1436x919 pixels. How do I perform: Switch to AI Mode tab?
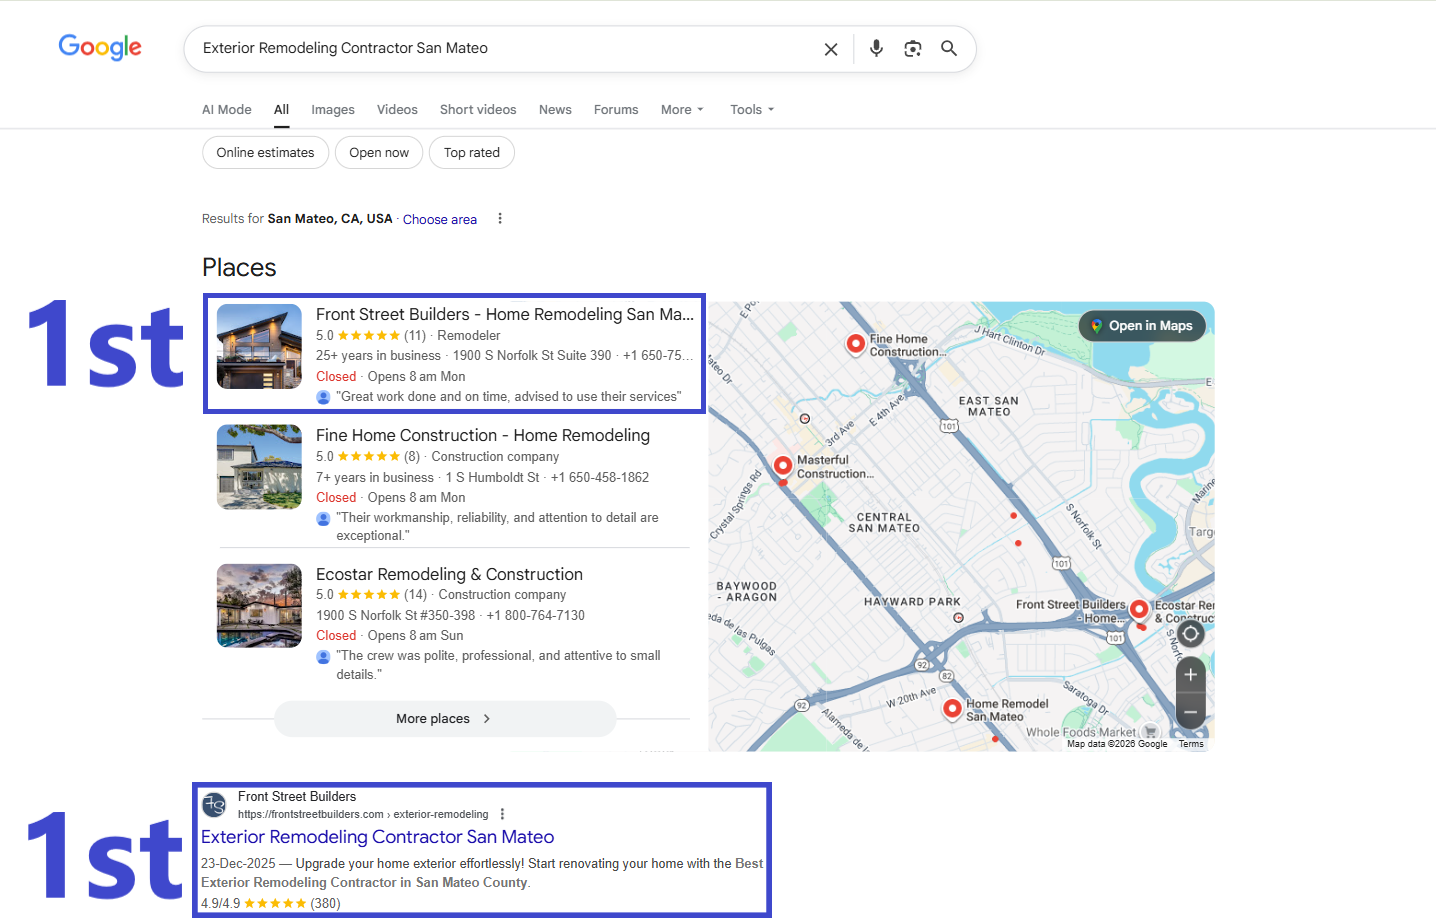[x=227, y=110]
